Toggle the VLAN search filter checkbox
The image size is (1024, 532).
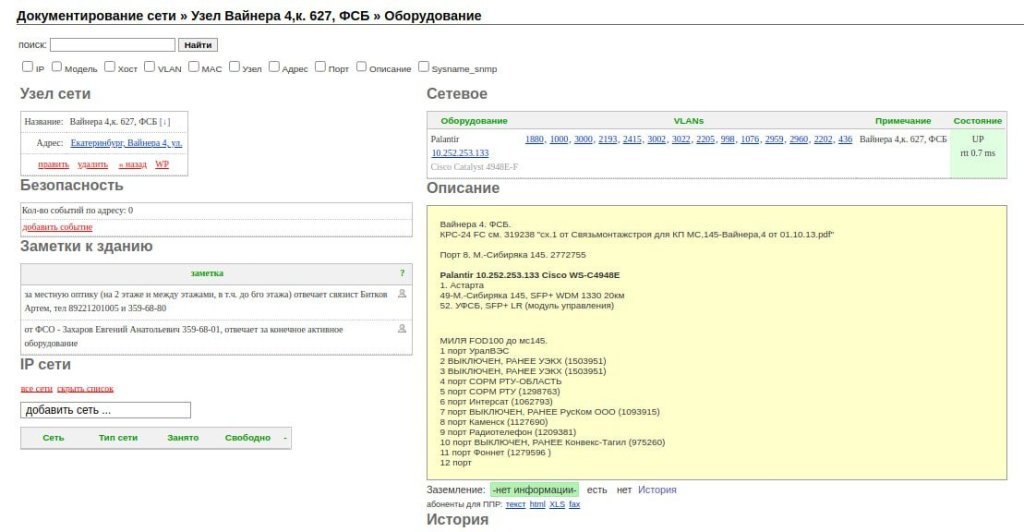coord(149,68)
